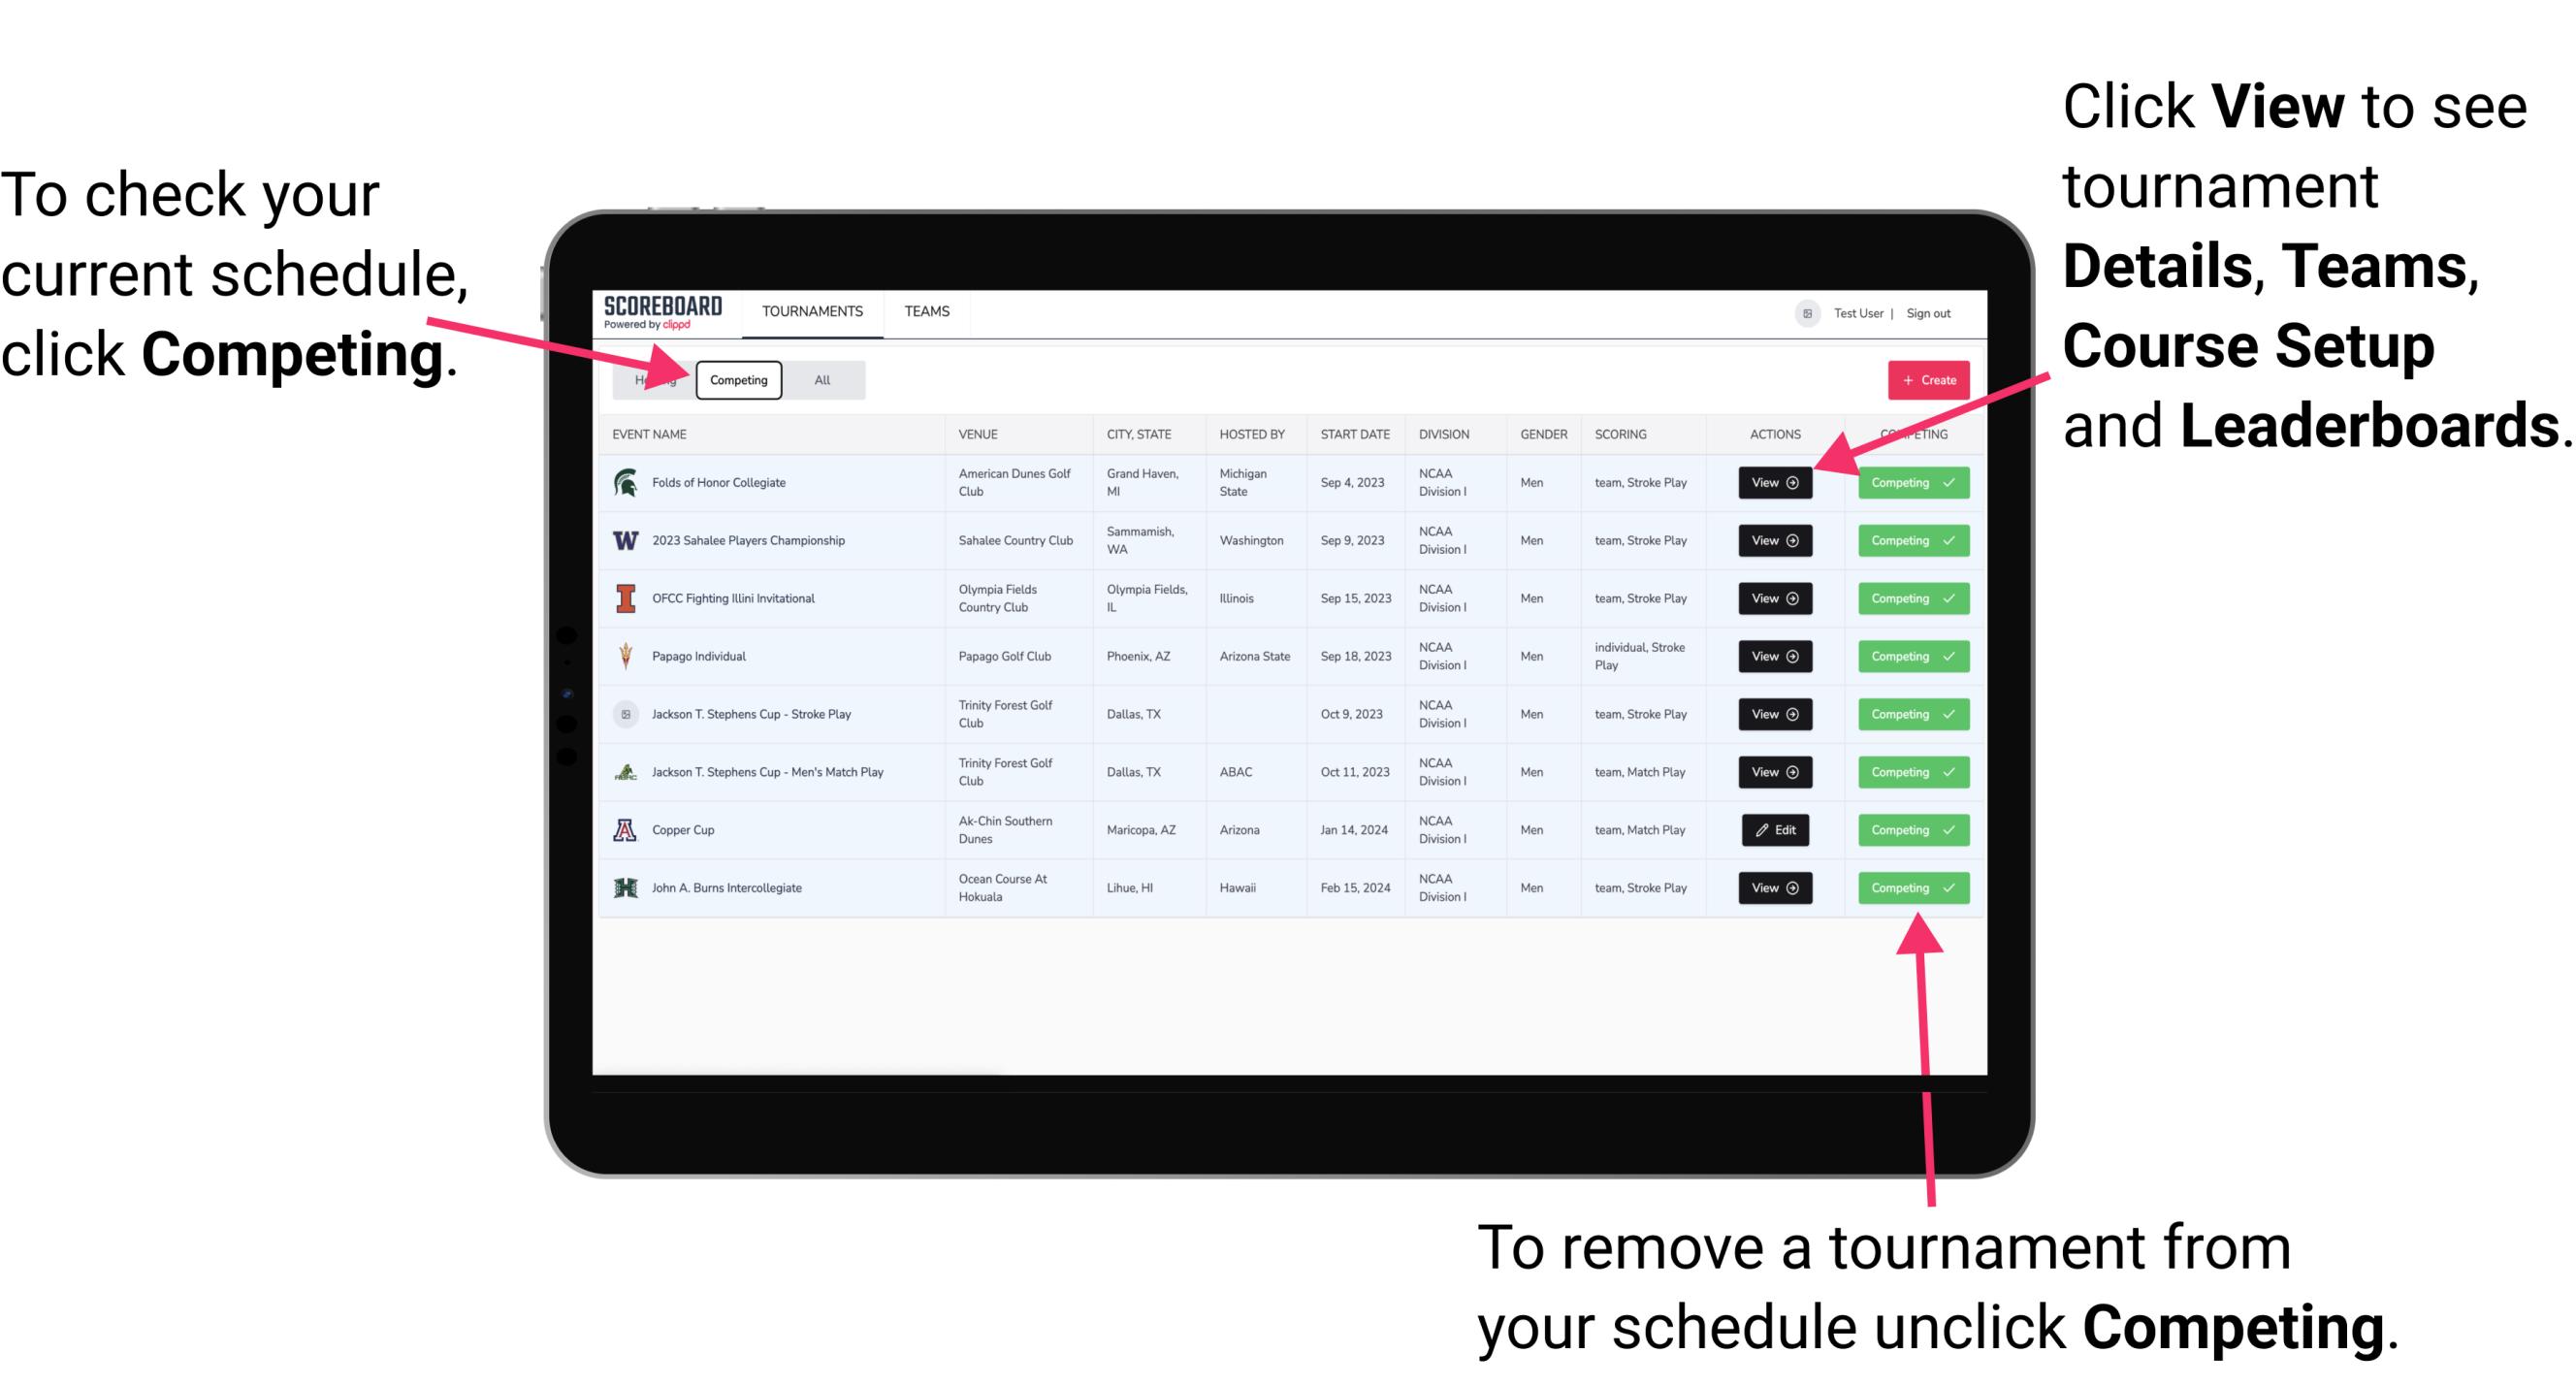Click the Home tab button
The width and height of the screenshot is (2576, 1386).
(652, 379)
